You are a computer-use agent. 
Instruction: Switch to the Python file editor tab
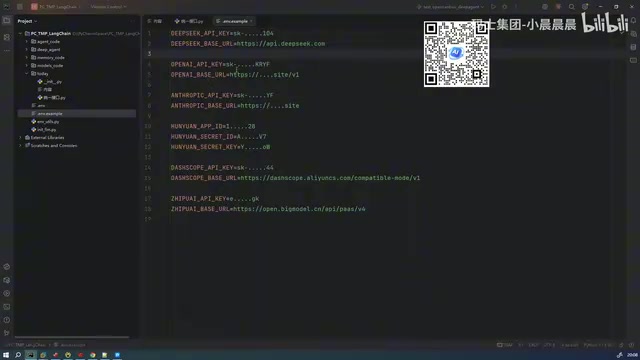(189, 21)
